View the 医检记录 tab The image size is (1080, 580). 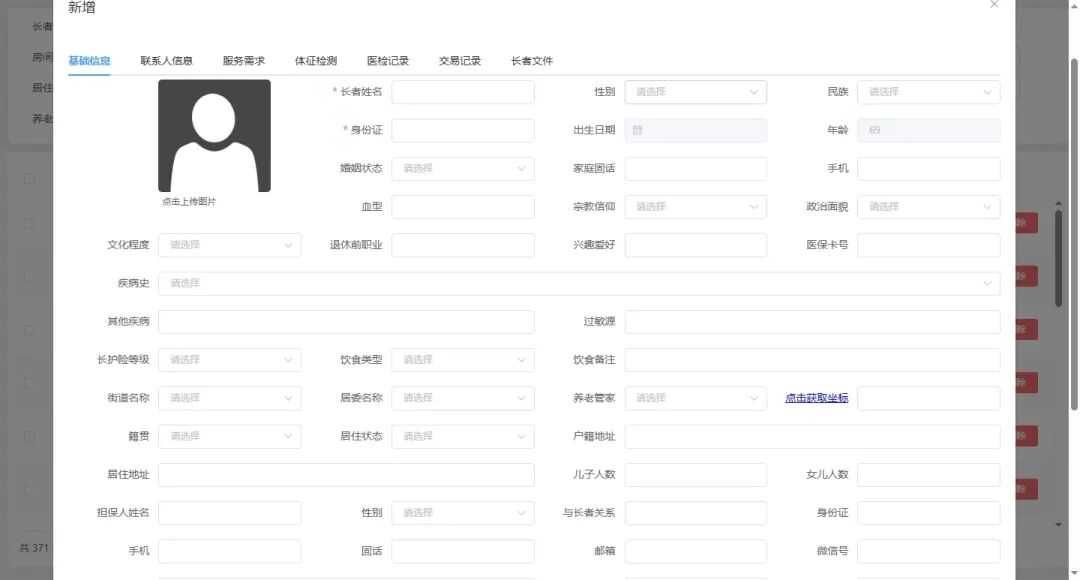pos(388,60)
